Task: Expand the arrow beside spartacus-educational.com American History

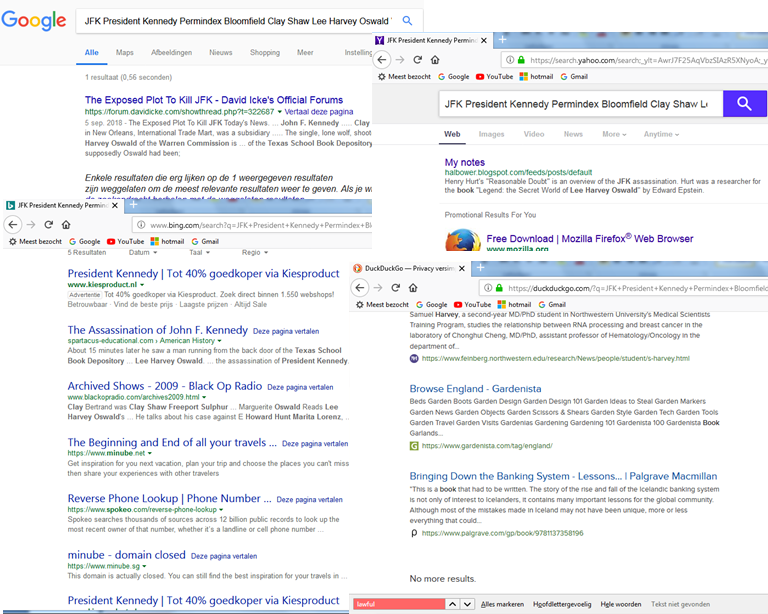Action: [219, 340]
